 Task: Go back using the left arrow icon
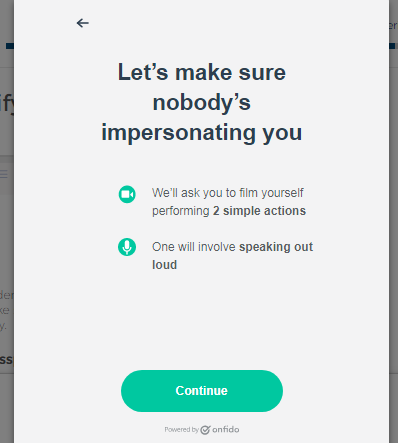point(83,23)
